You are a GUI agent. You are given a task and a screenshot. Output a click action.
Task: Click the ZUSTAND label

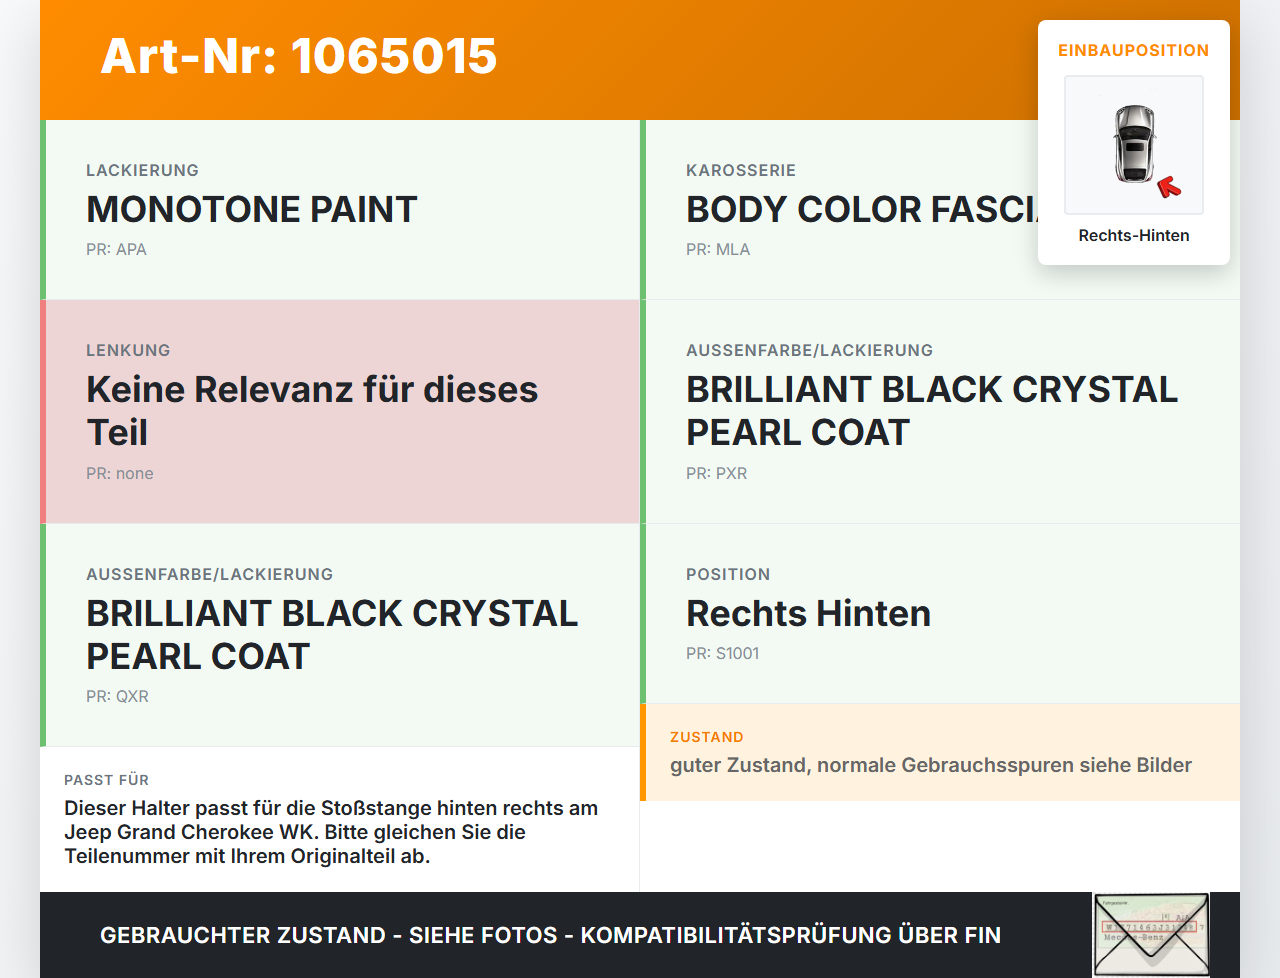click(x=707, y=737)
